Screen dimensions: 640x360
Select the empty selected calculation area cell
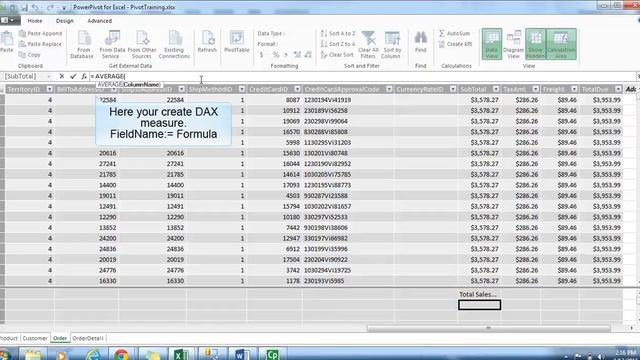479,305
